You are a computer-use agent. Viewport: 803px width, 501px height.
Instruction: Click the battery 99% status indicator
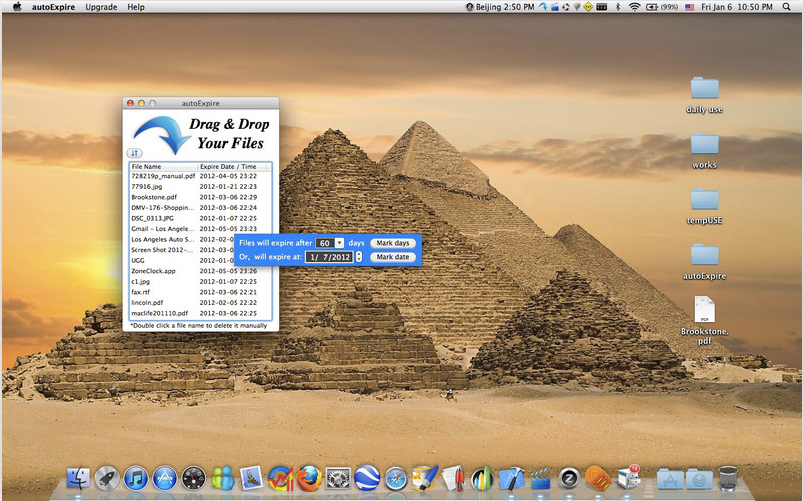pos(661,7)
